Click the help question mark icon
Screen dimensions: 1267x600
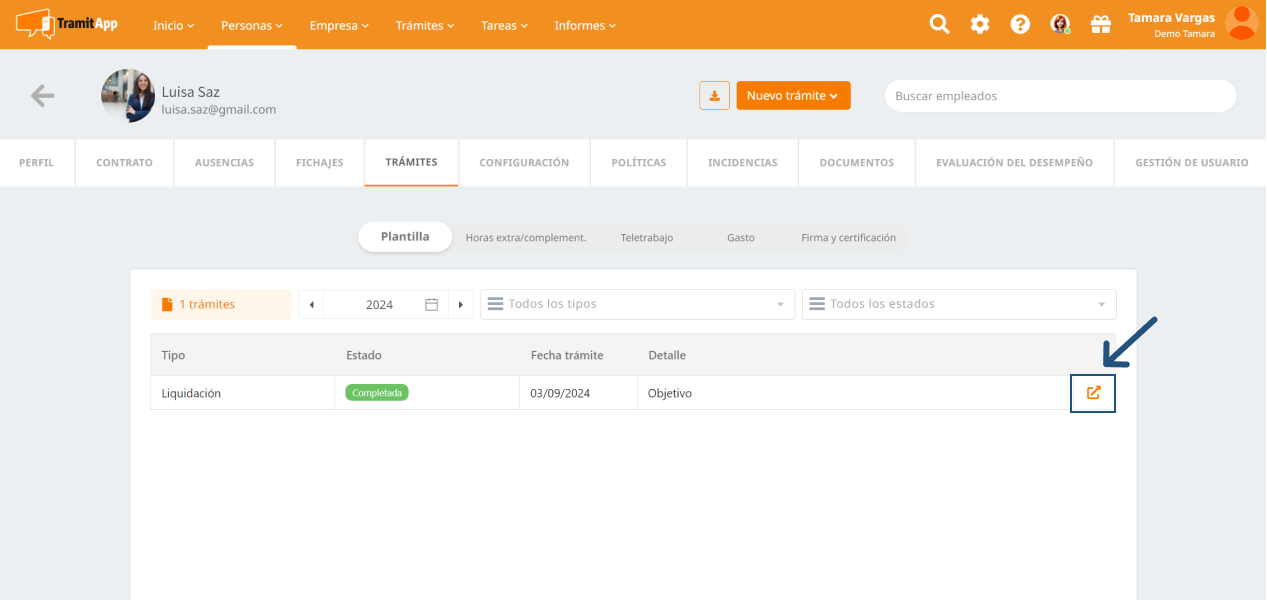click(1020, 25)
